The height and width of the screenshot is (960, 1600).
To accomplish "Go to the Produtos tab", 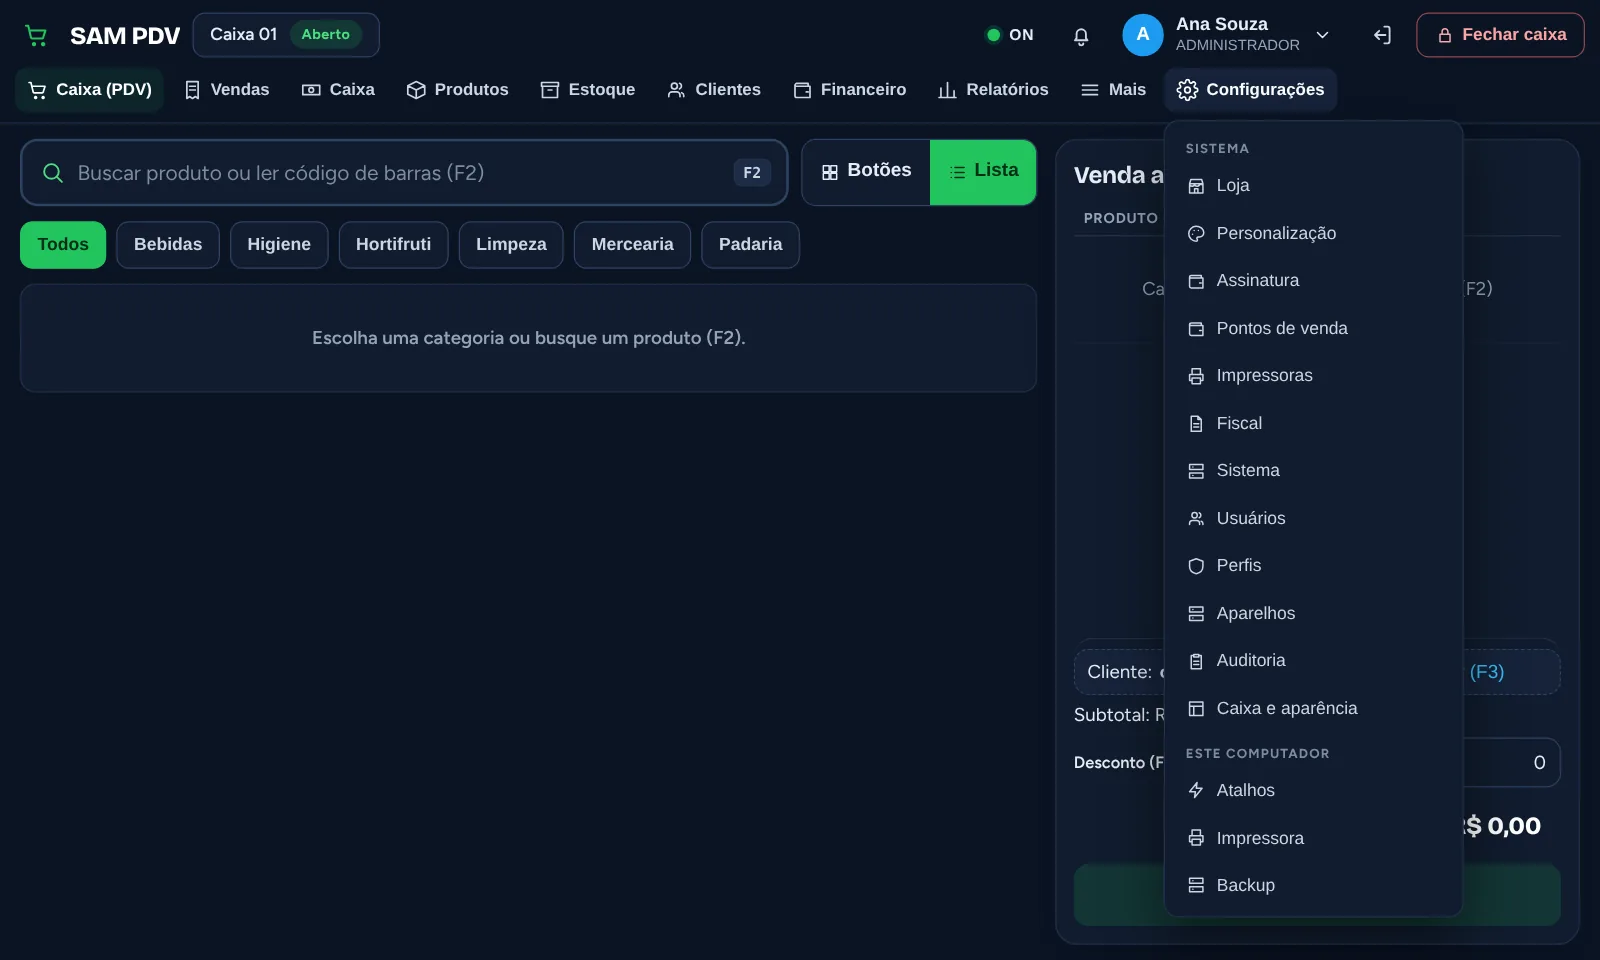I will 457,90.
